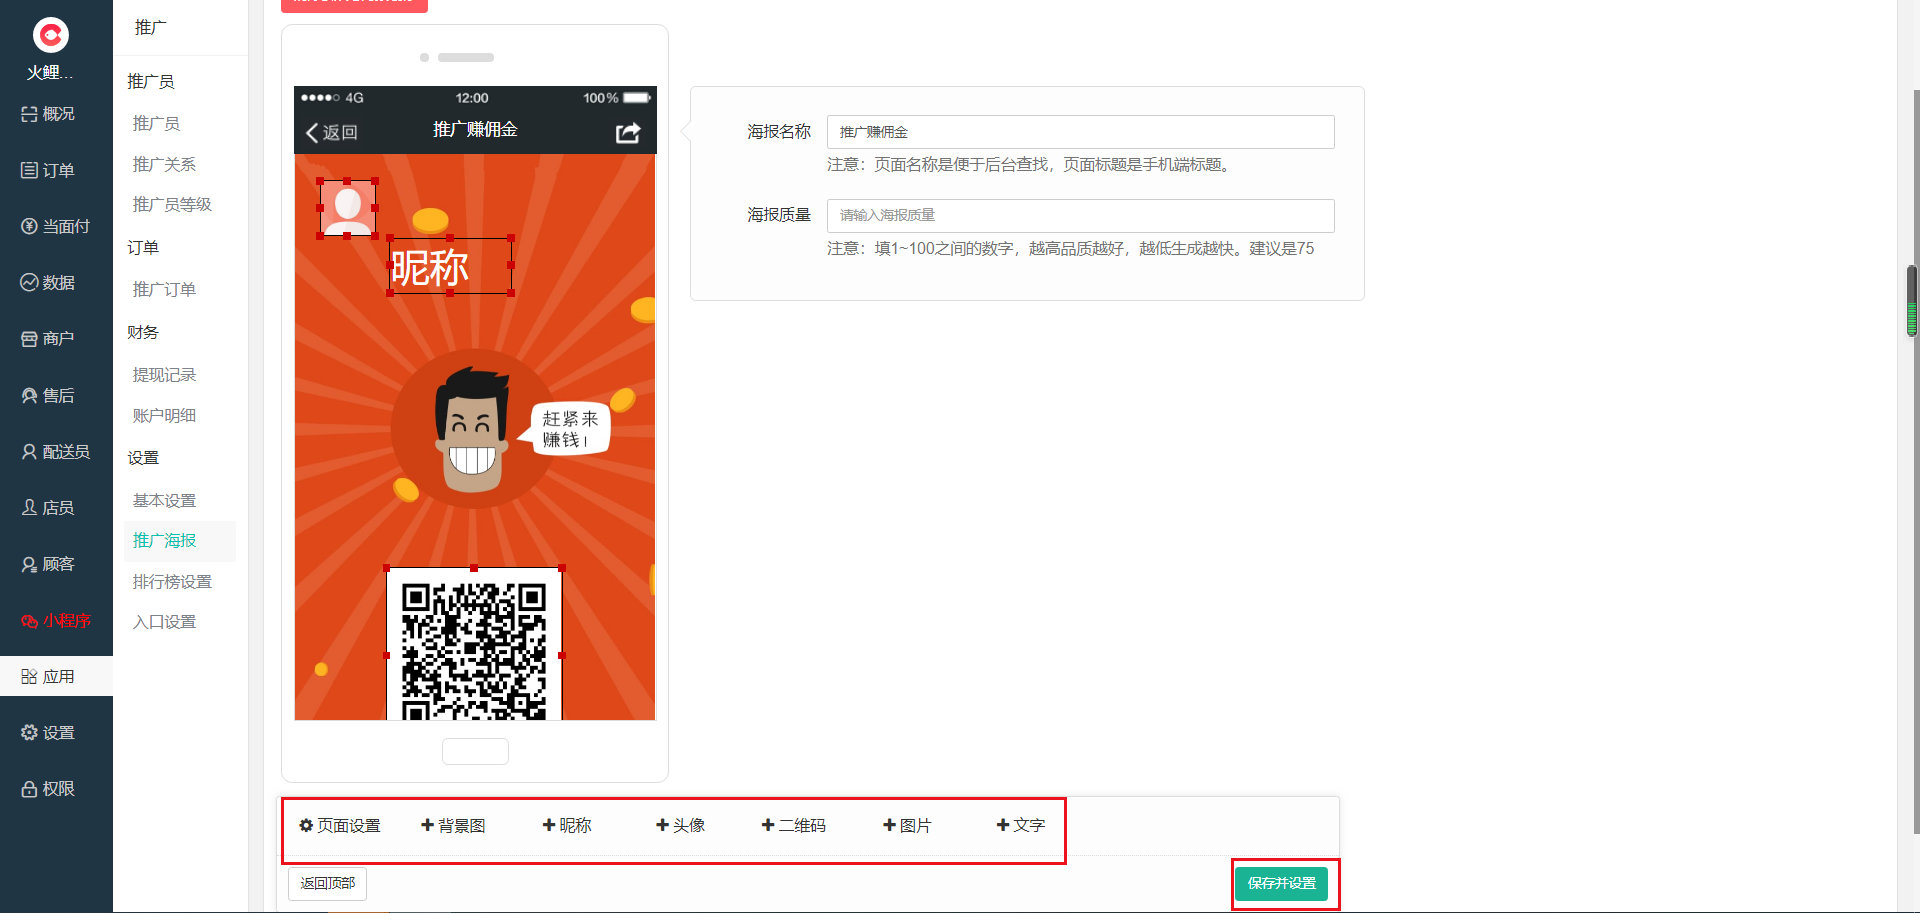Select 基本设置 submenu link
Screen dimensions: 1920x913
point(164,500)
